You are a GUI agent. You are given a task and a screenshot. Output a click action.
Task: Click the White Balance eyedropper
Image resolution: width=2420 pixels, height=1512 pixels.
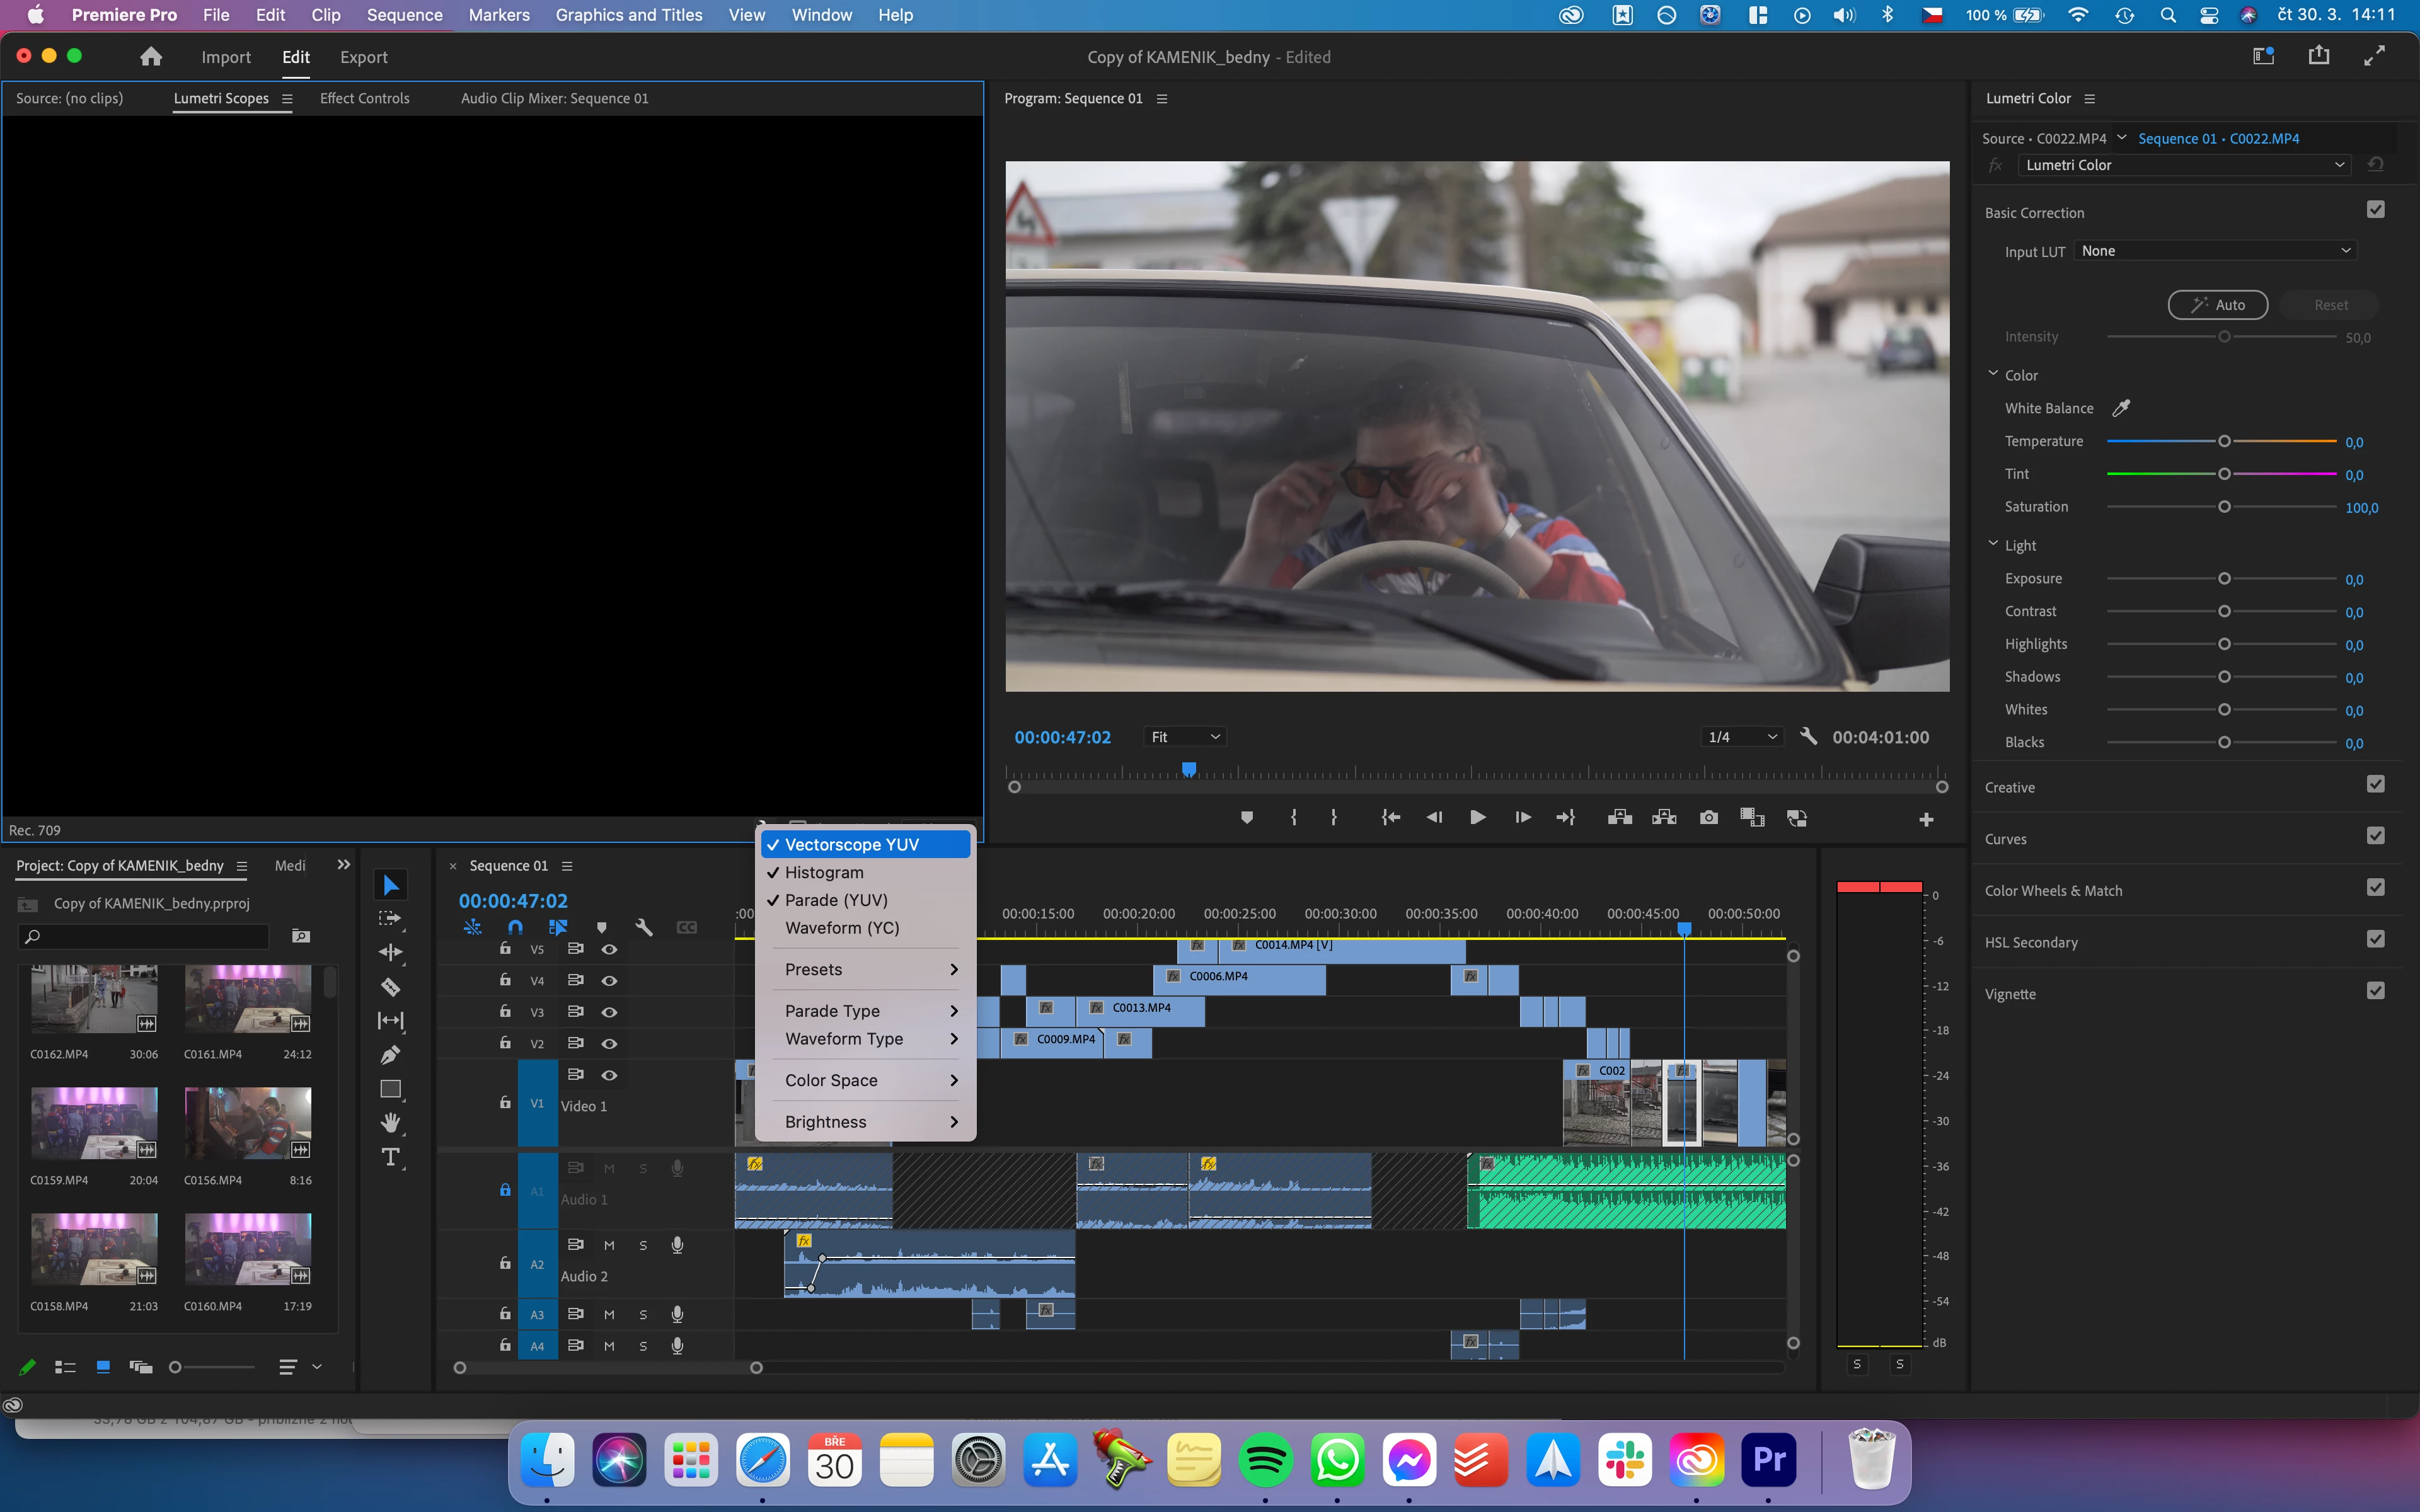[2121, 408]
